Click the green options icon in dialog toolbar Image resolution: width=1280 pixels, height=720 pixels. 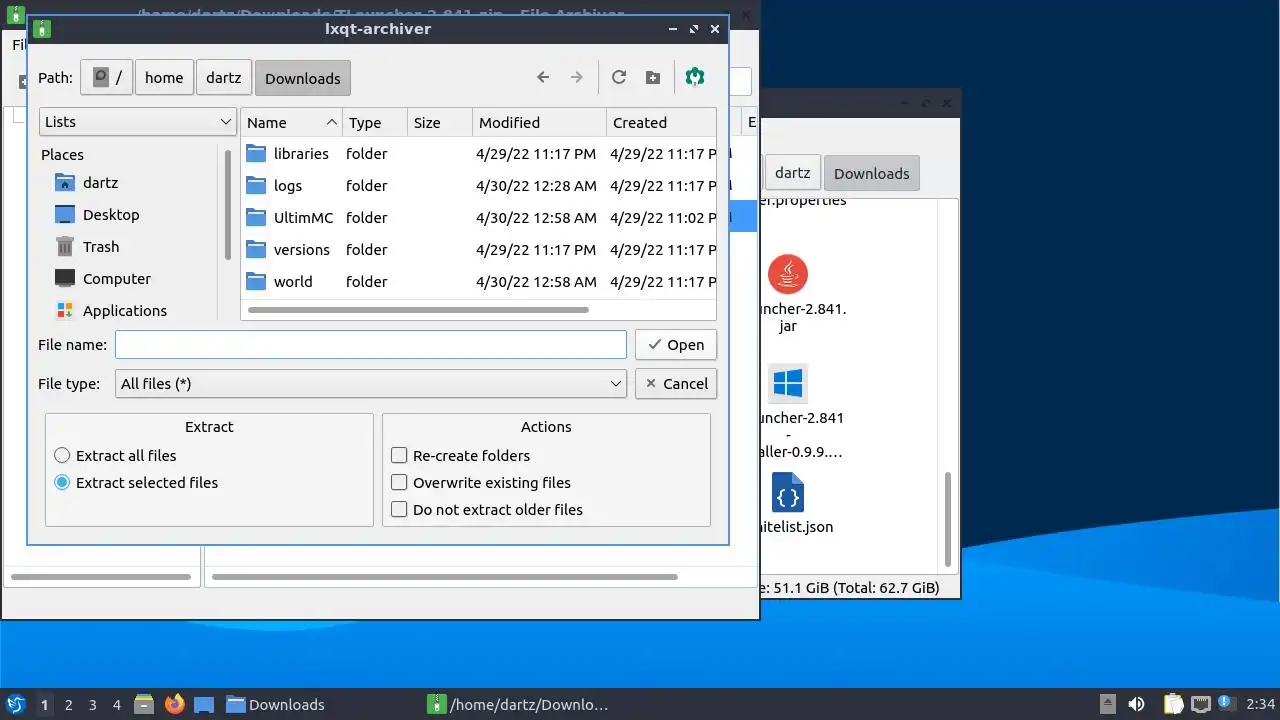point(695,77)
